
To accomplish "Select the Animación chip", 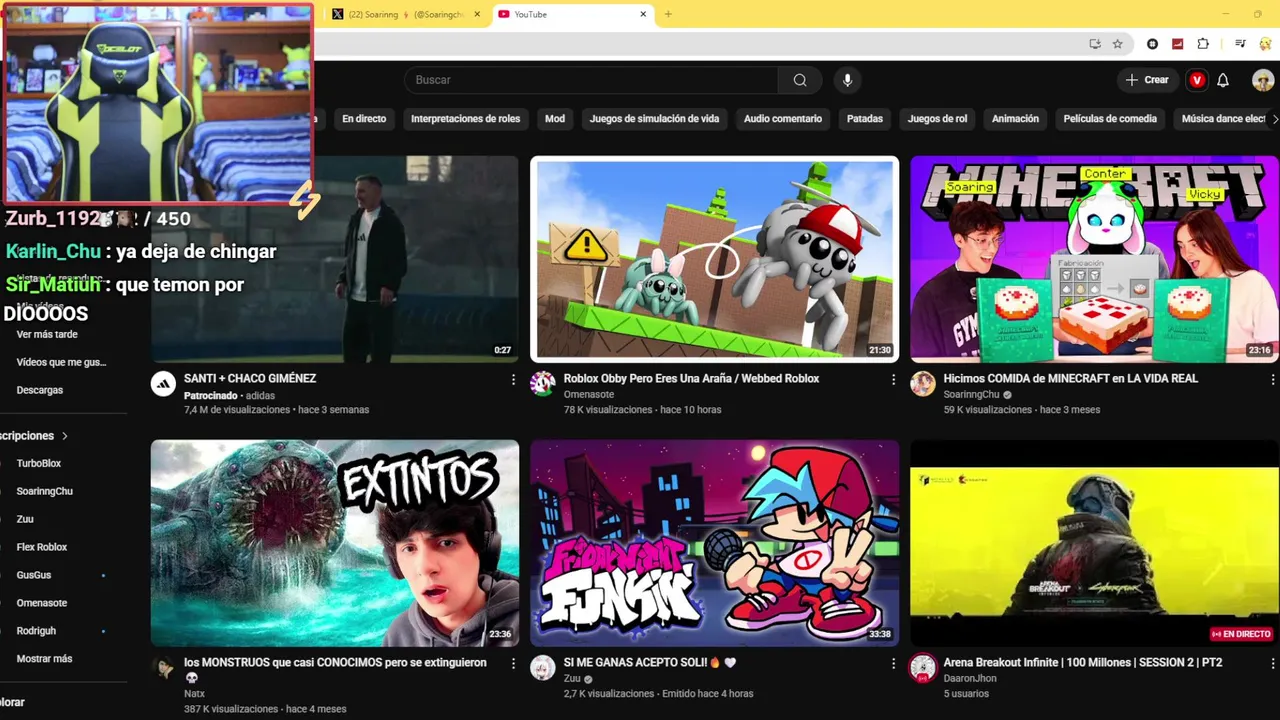I will [x=1015, y=119].
